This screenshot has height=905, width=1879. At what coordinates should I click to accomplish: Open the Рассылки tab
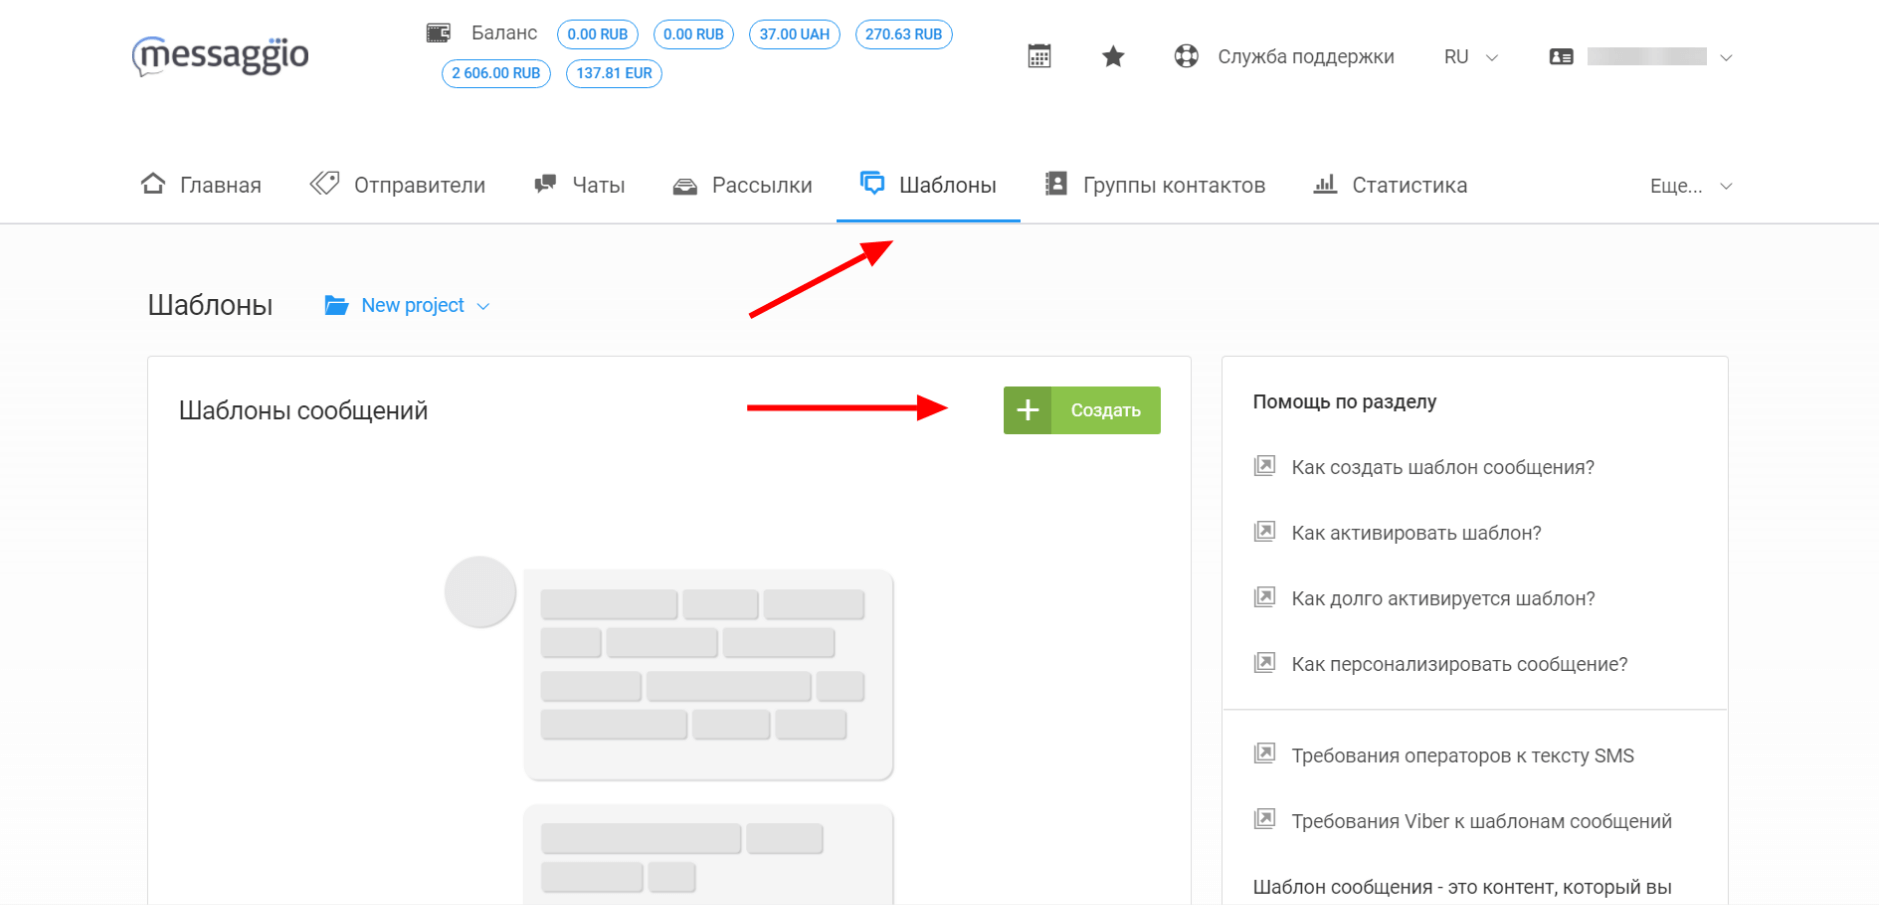(x=742, y=185)
